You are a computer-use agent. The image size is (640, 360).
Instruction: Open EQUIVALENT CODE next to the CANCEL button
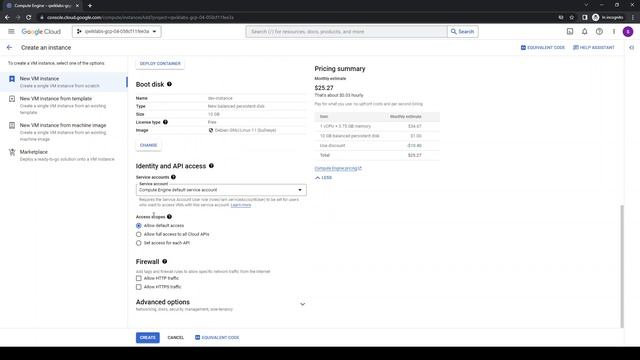pos(217,338)
